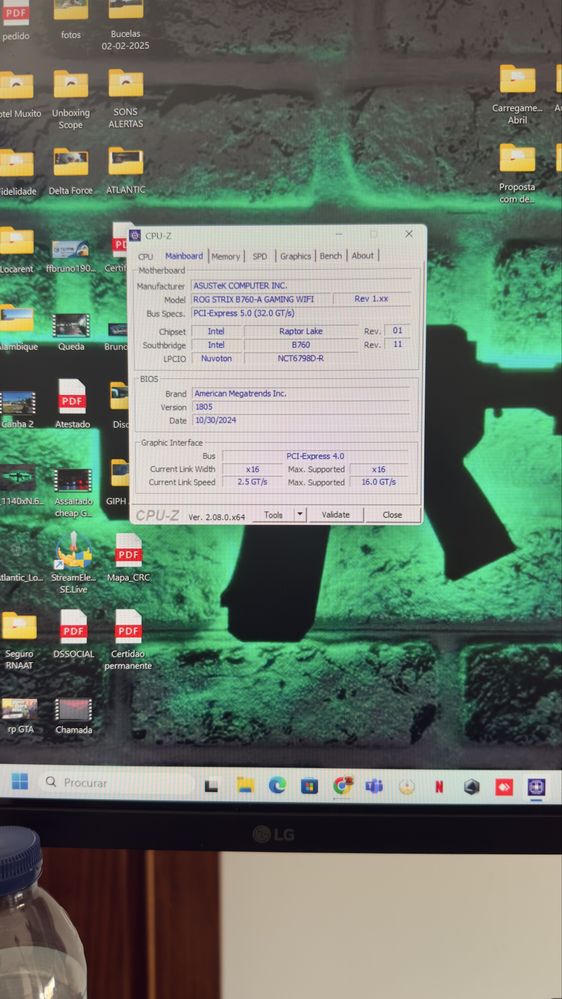Screen dimensions: 562x999
Task: Launch Microsoft Edge from the taskbar
Action: [277, 786]
